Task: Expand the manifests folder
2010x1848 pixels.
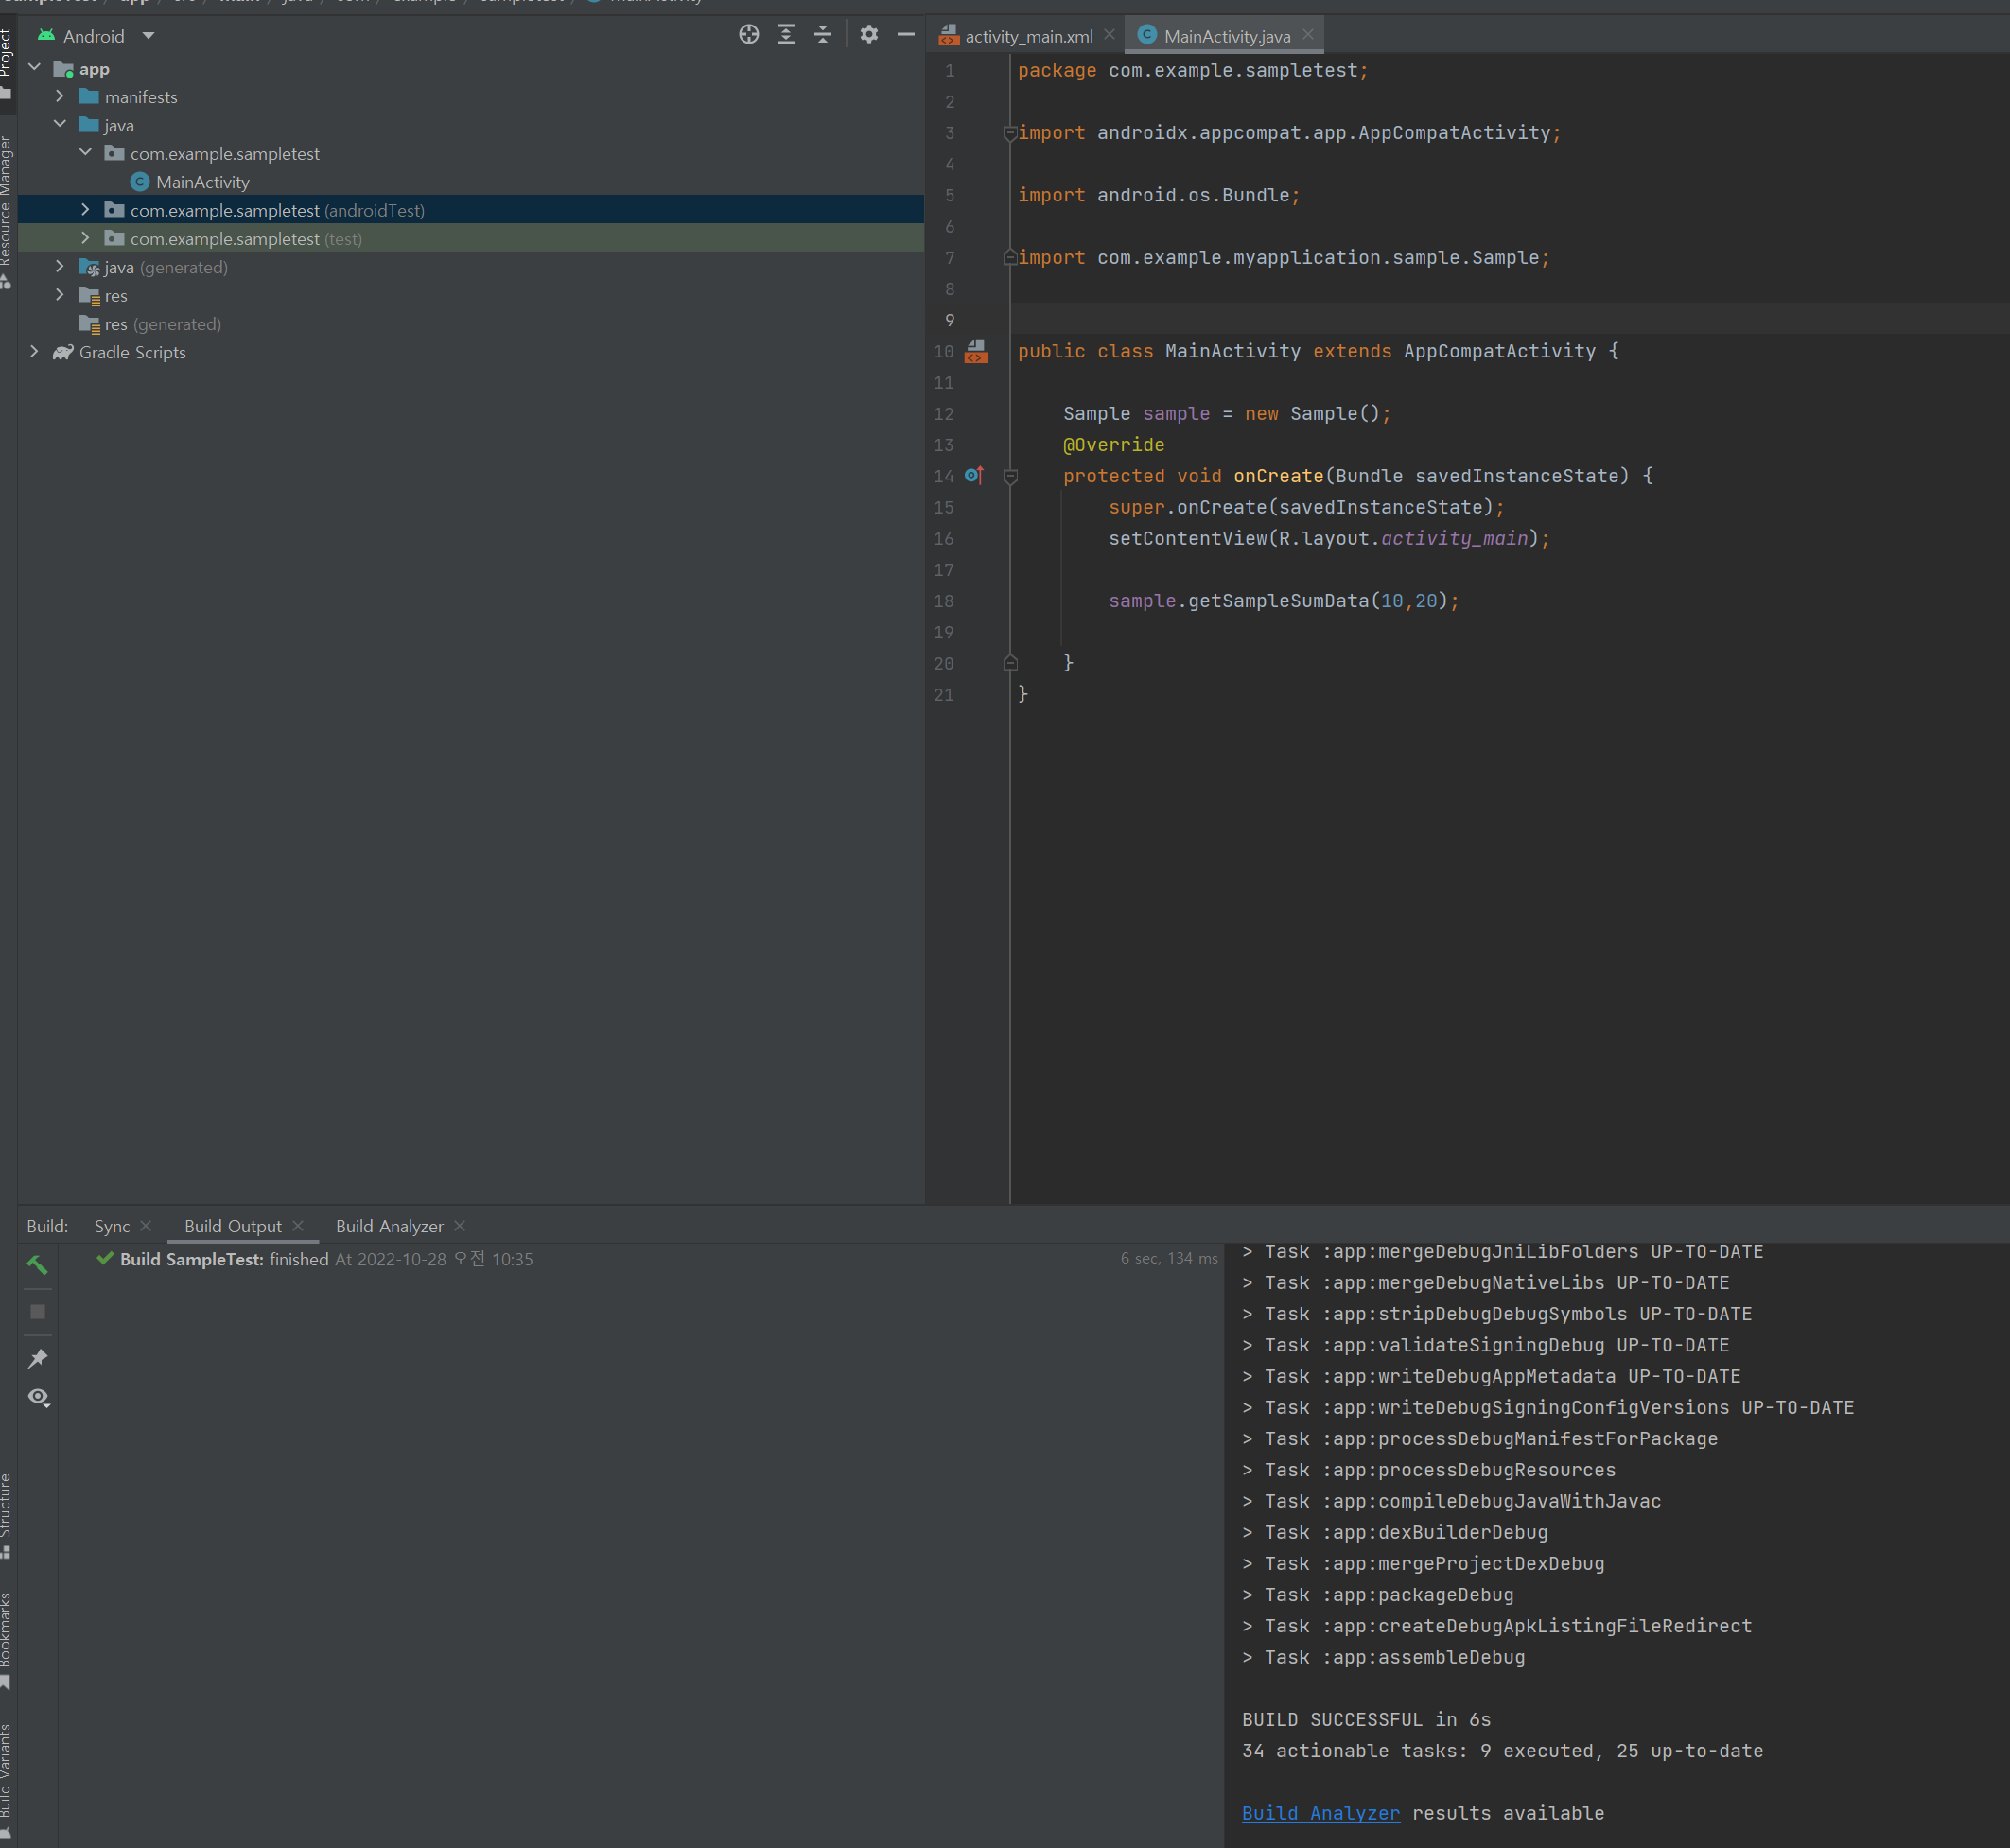Action: (x=60, y=97)
